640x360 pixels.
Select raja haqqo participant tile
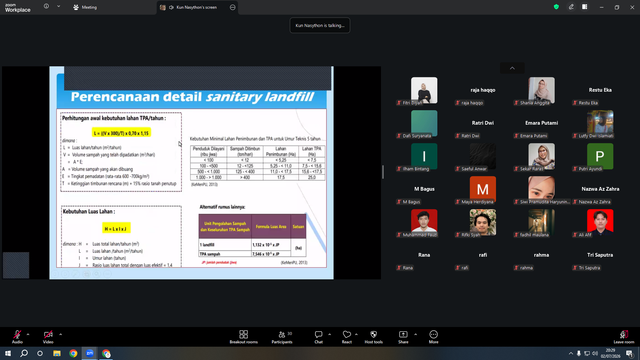483,91
